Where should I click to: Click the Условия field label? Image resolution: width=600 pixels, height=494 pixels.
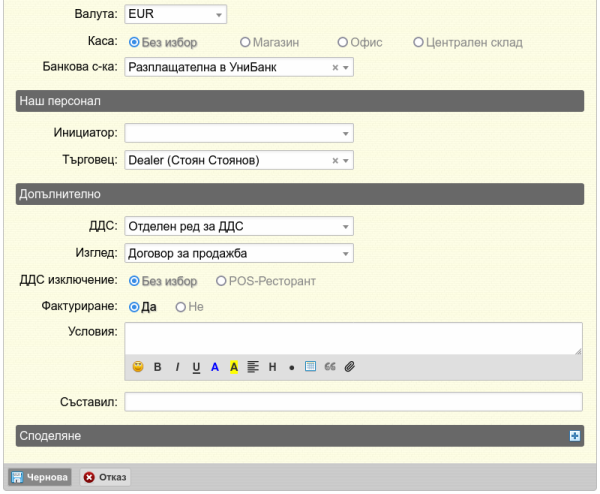click(x=93, y=331)
